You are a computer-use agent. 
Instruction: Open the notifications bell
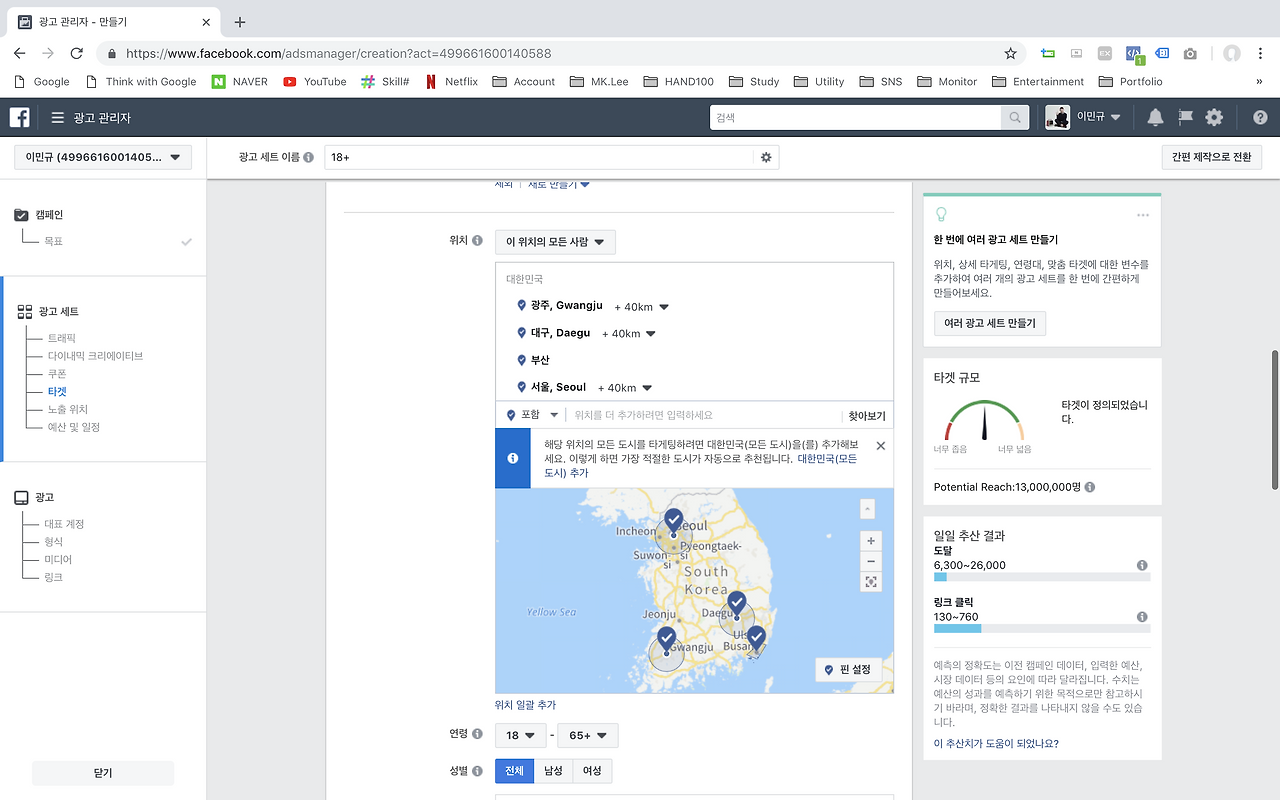(x=1155, y=118)
